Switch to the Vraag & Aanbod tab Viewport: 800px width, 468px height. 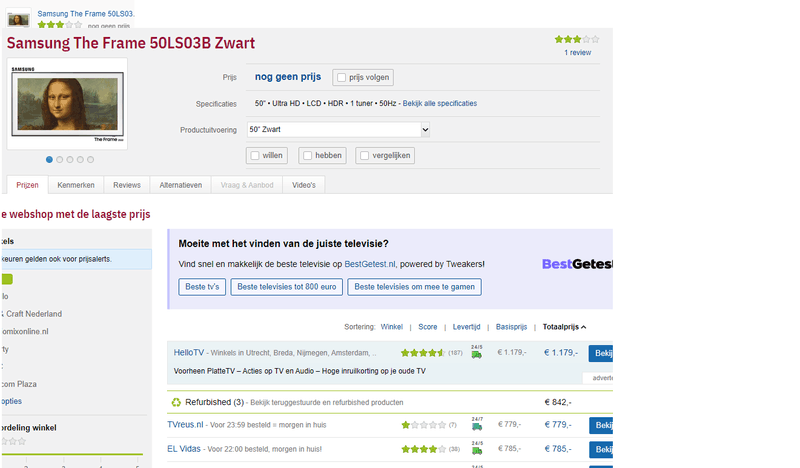pos(247,185)
